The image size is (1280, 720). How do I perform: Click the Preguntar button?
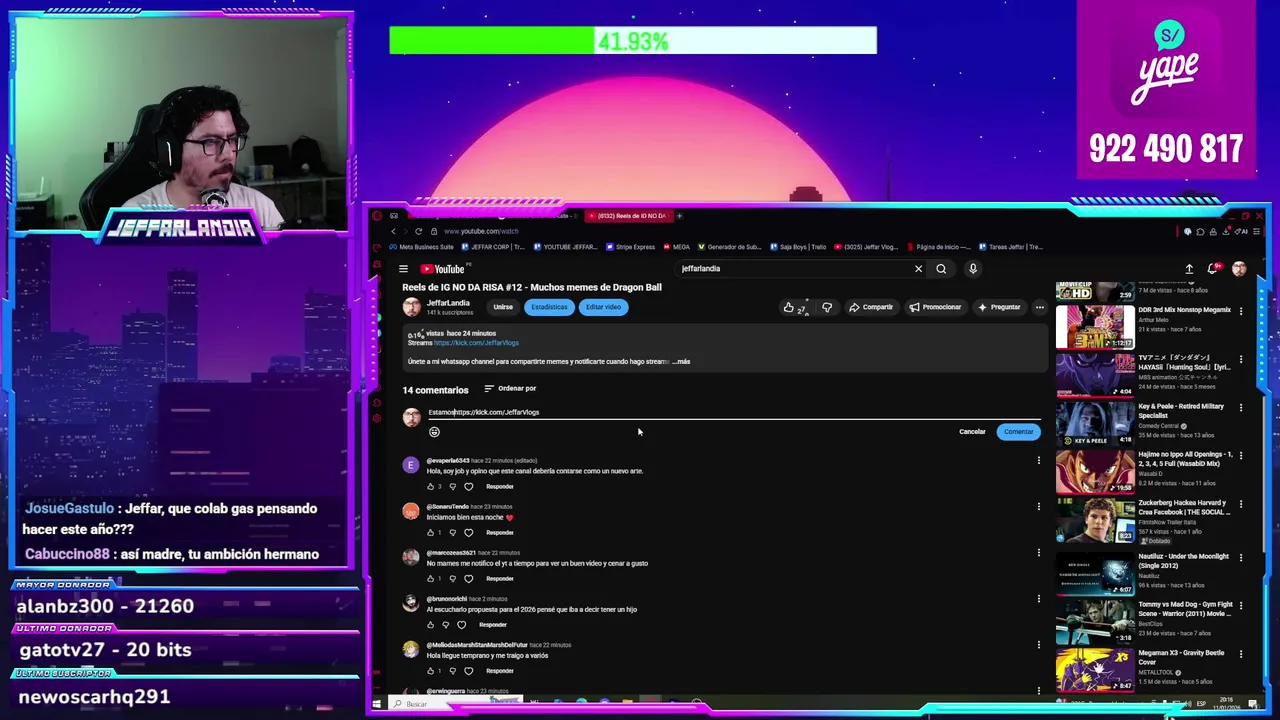[1000, 308]
